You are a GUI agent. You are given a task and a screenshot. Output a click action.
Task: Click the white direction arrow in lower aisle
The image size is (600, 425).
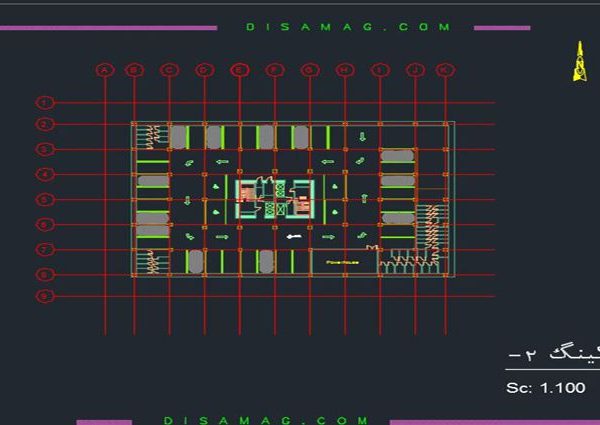[294, 237]
